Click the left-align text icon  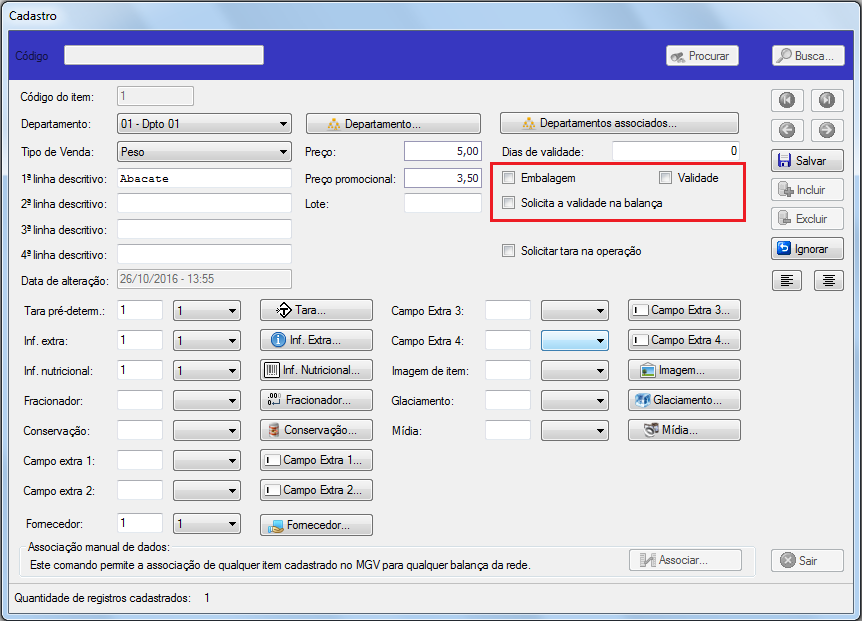click(x=787, y=280)
